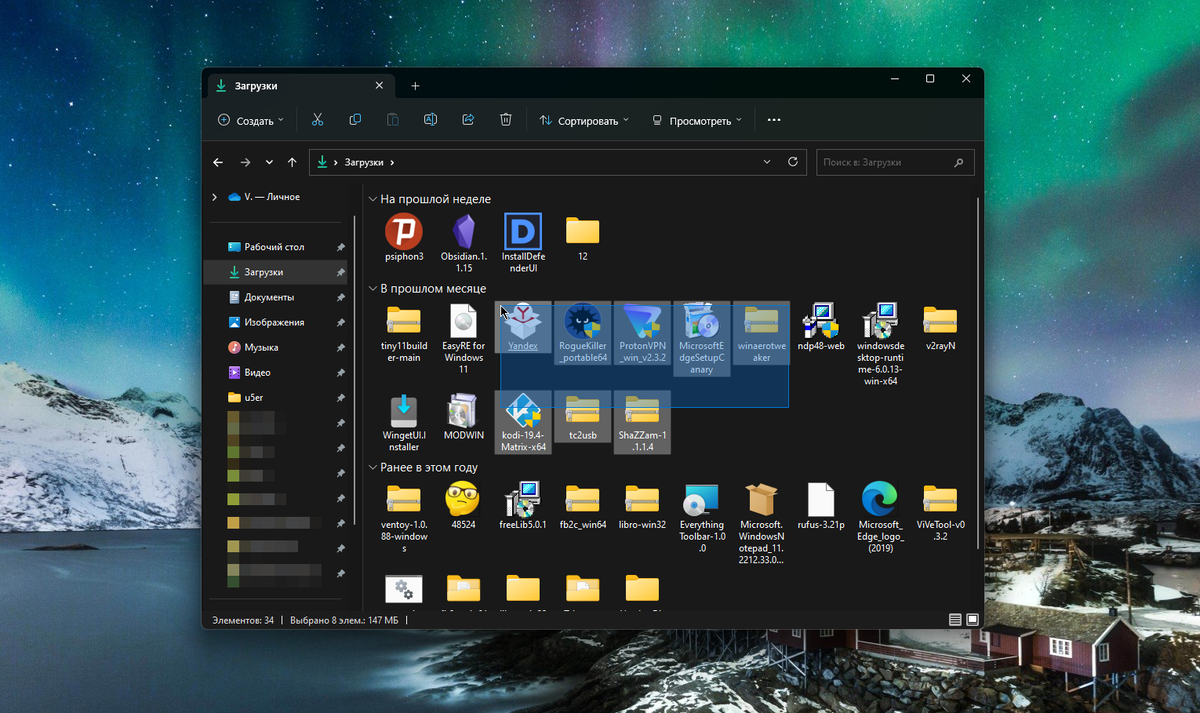Click the Share icon in toolbar
The image size is (1200, 713).
[x=468, y=120]
